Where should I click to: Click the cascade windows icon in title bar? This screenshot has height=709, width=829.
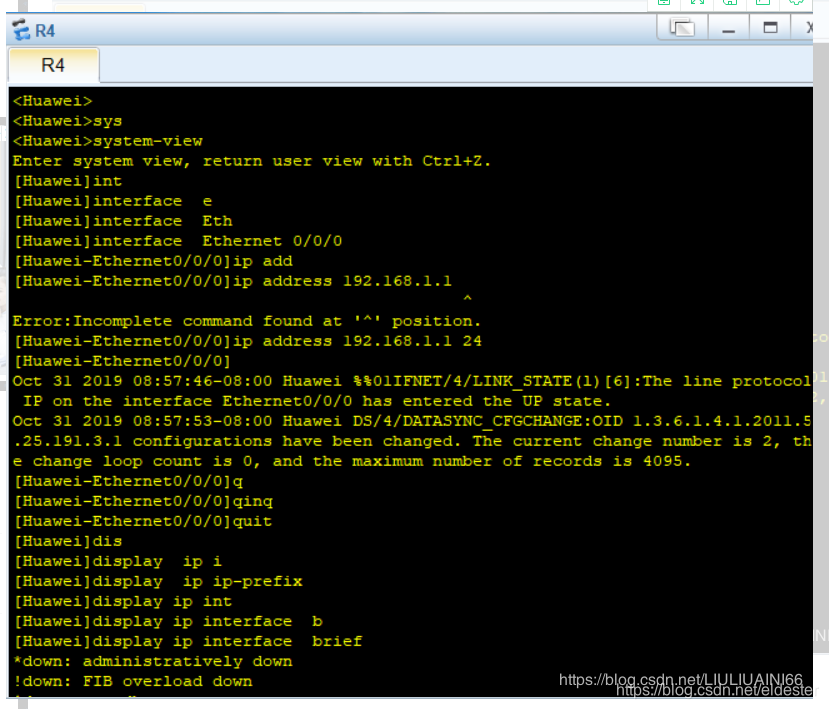[682, 27]
